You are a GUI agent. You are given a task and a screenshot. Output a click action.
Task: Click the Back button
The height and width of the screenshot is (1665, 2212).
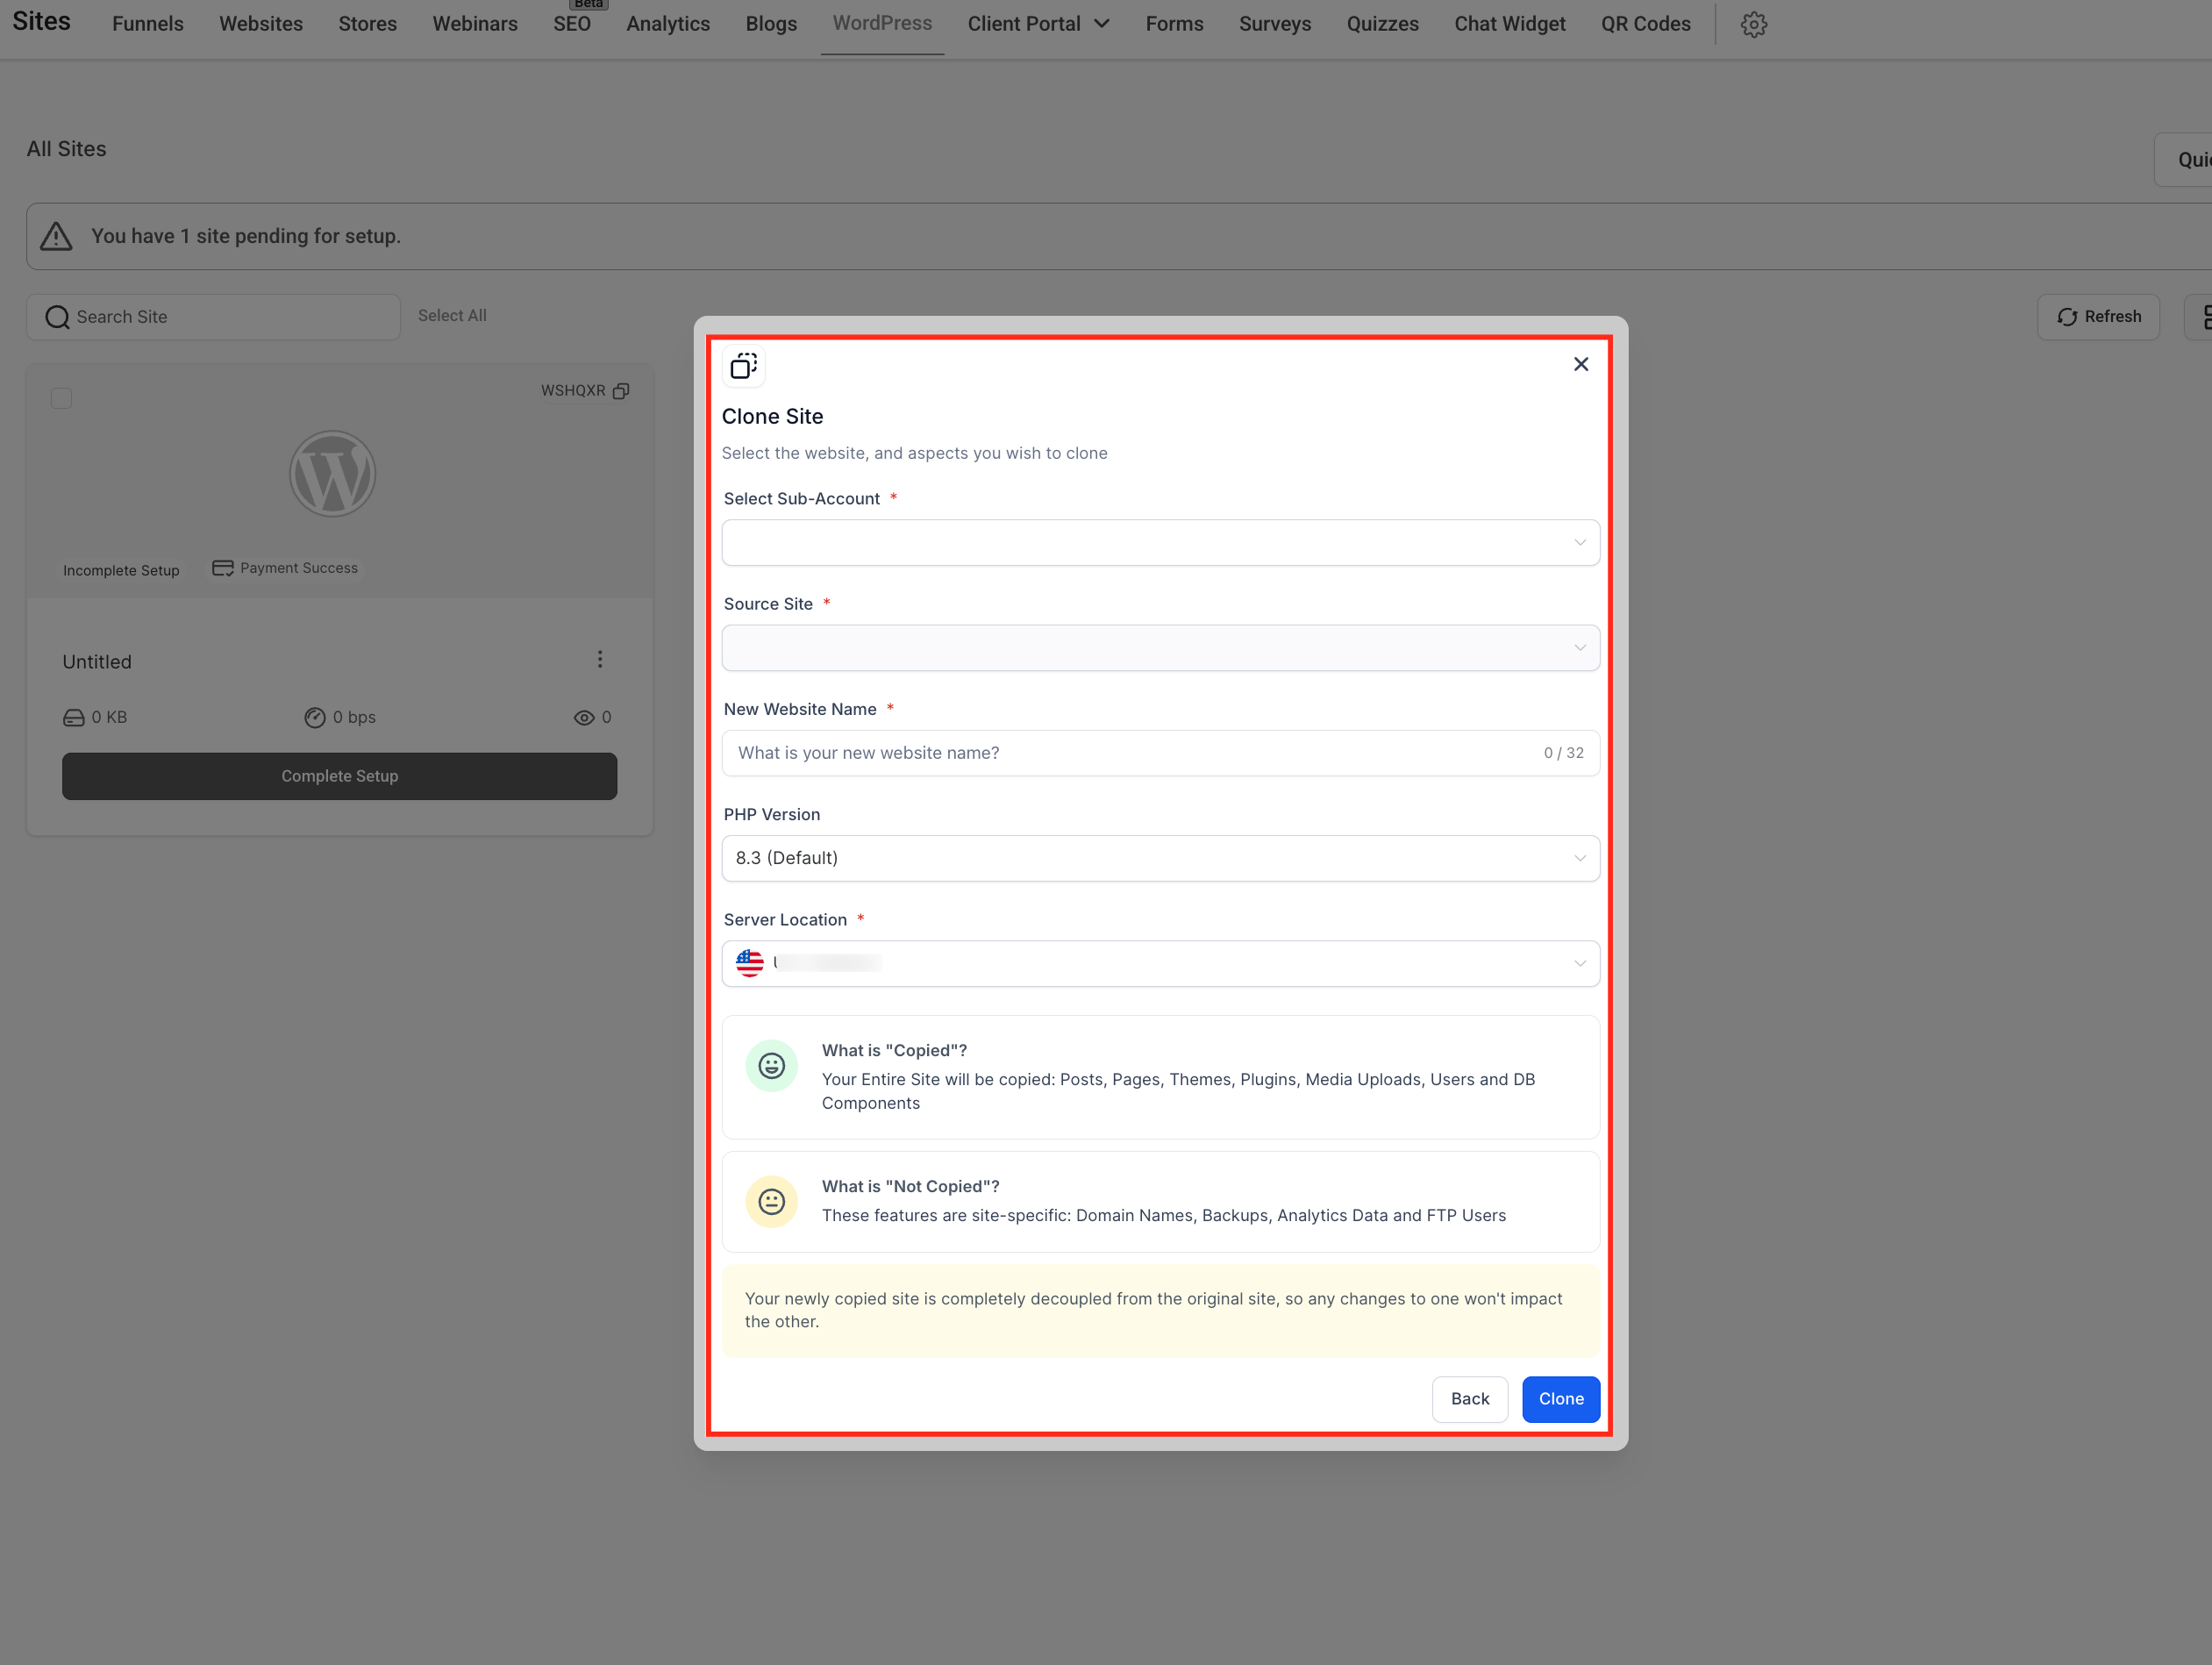coord(1470,1399)
